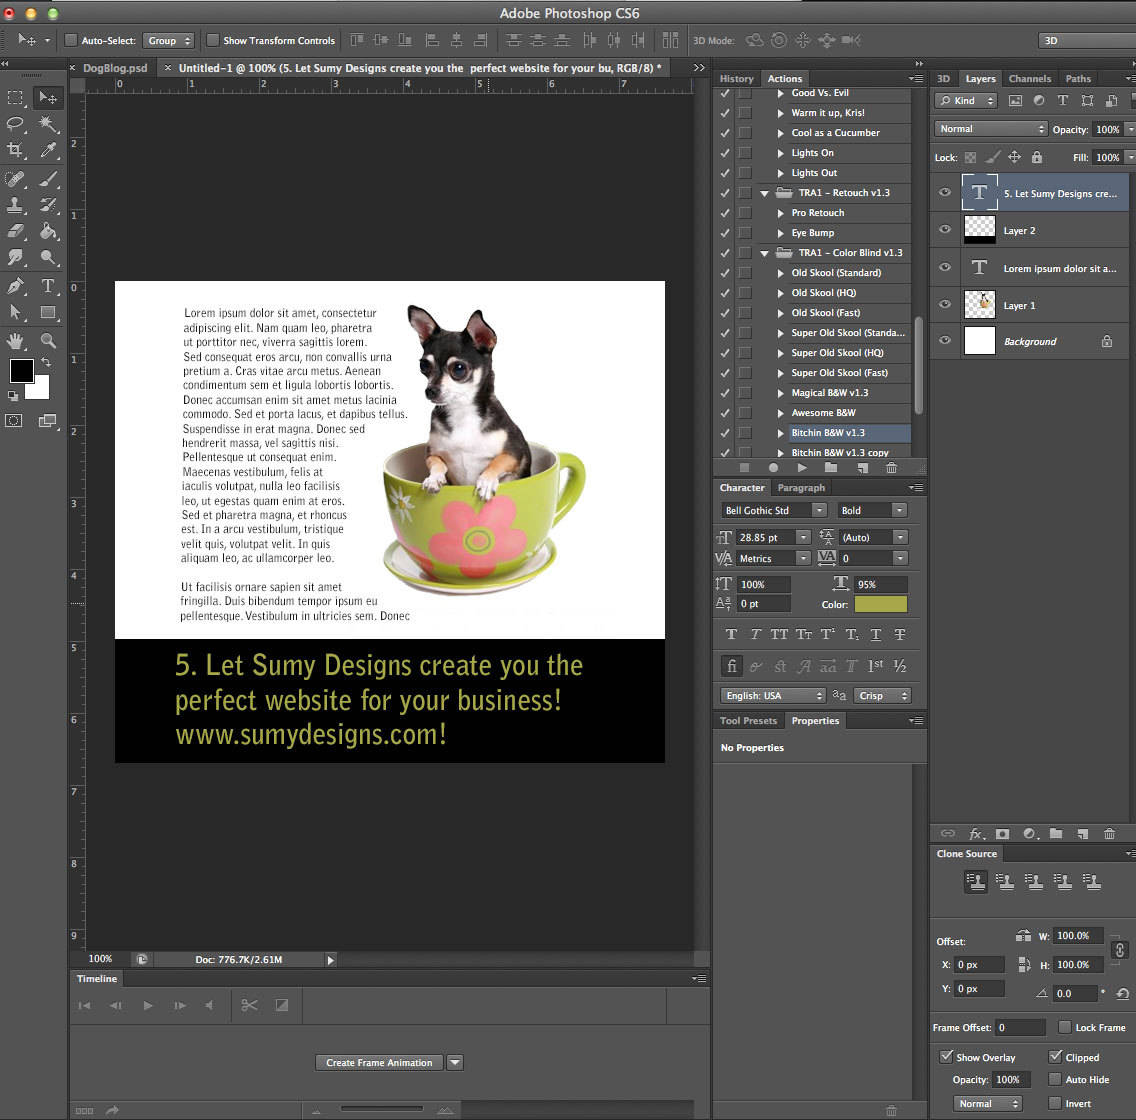The image size is (1136, 1120).
Task: Select the Clone Stamp tool
Action: (x=15, y=205)
